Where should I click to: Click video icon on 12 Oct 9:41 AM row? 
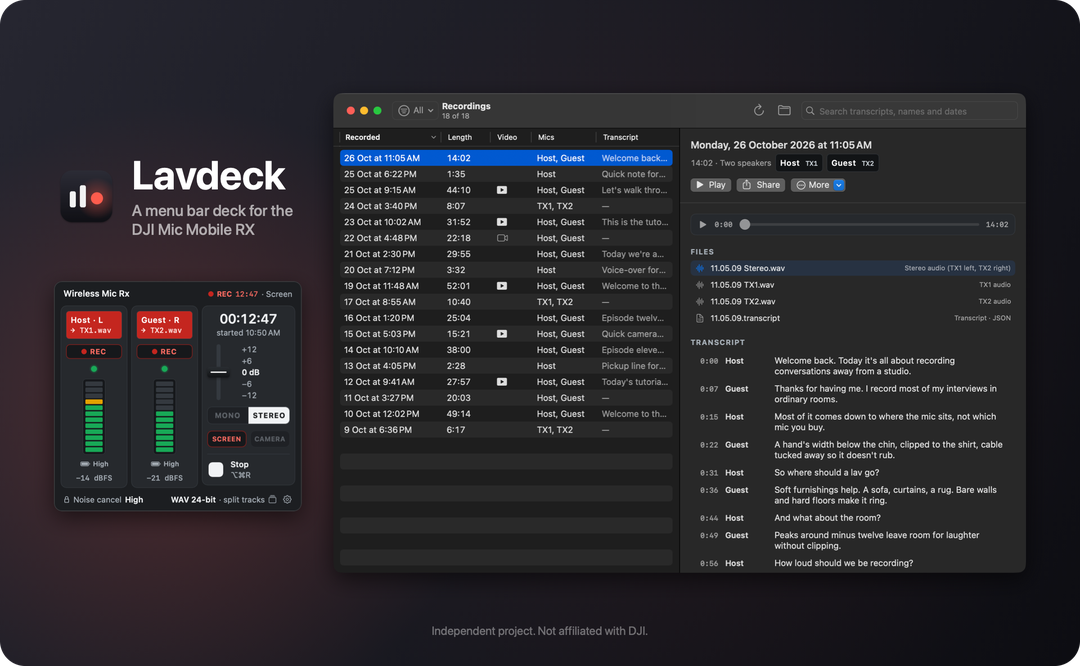pos(502,382)
